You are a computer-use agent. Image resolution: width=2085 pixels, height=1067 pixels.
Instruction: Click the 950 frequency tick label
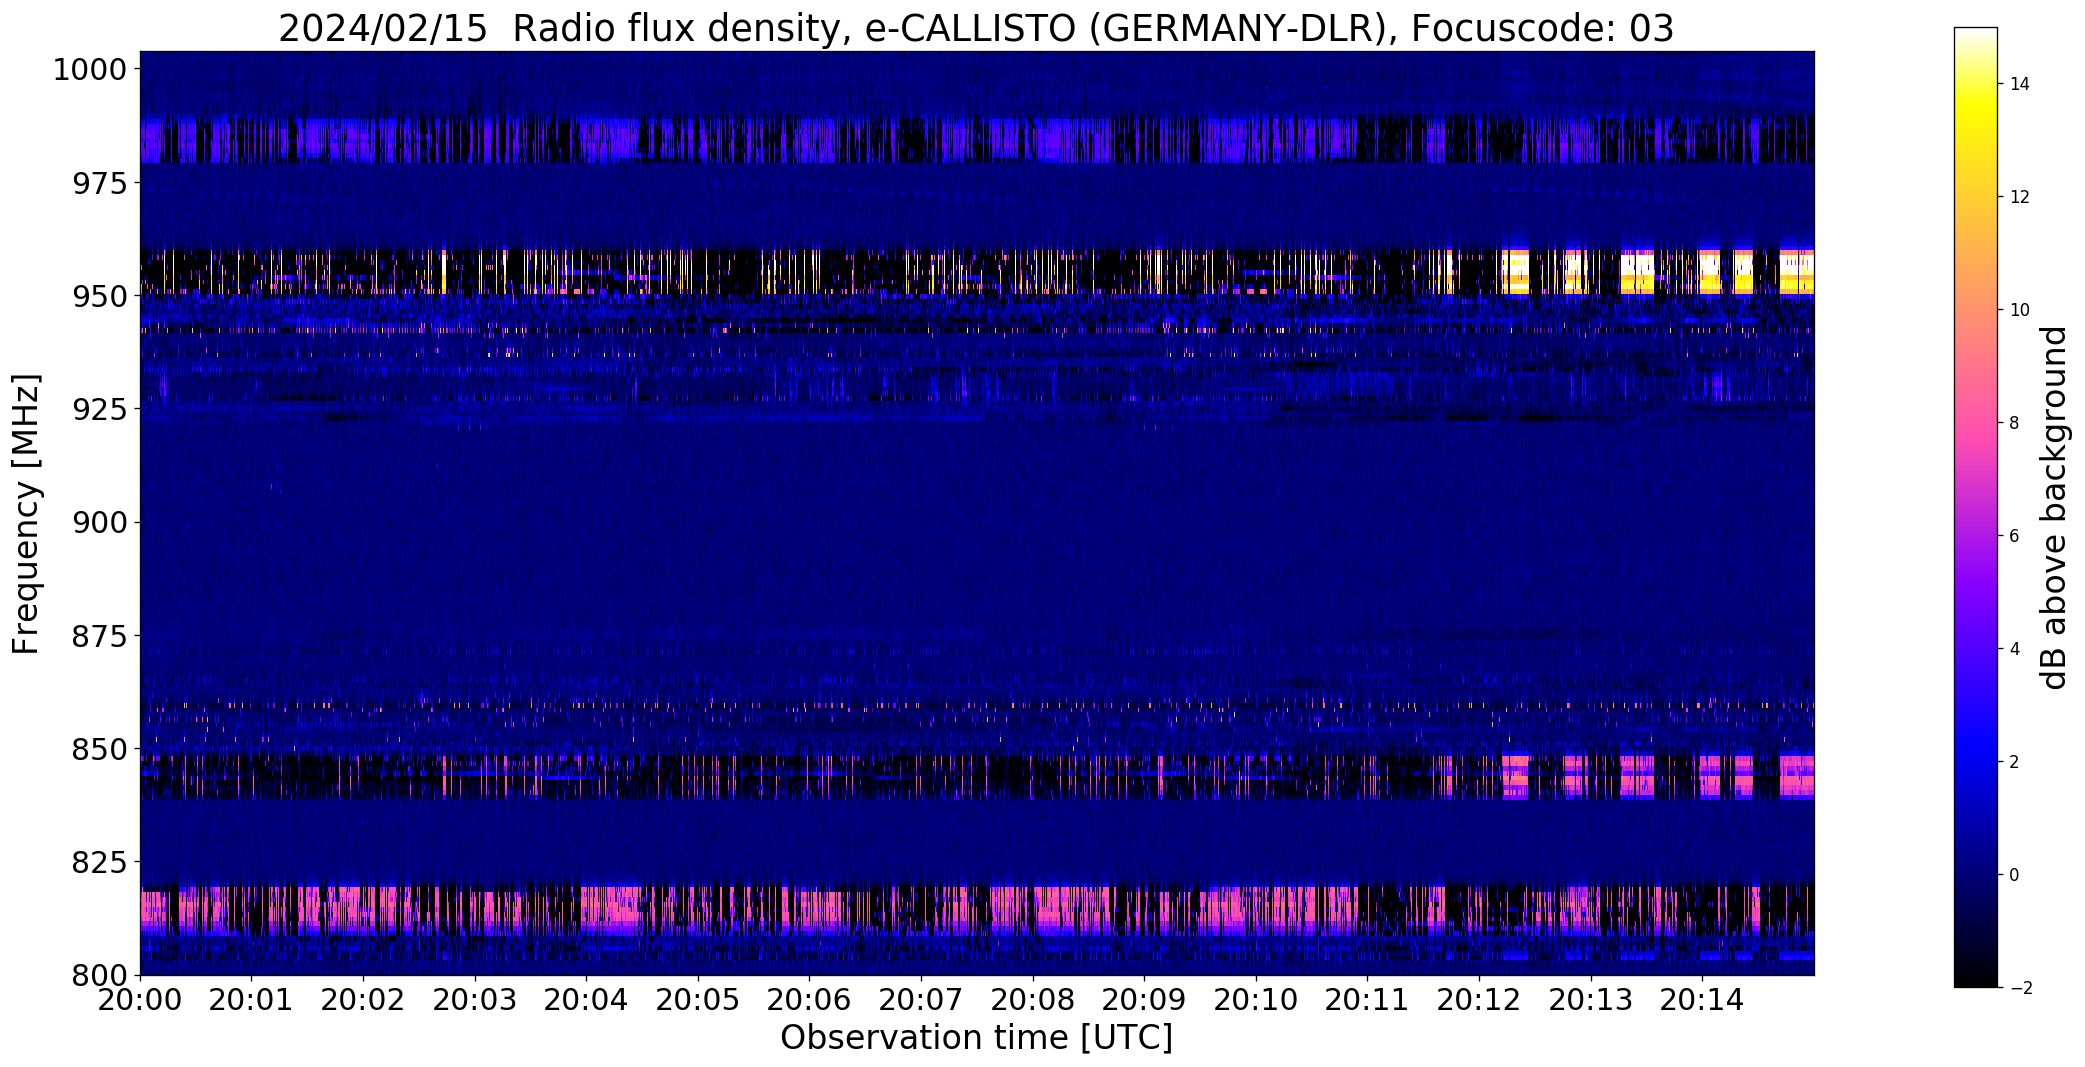coord(99,296)
